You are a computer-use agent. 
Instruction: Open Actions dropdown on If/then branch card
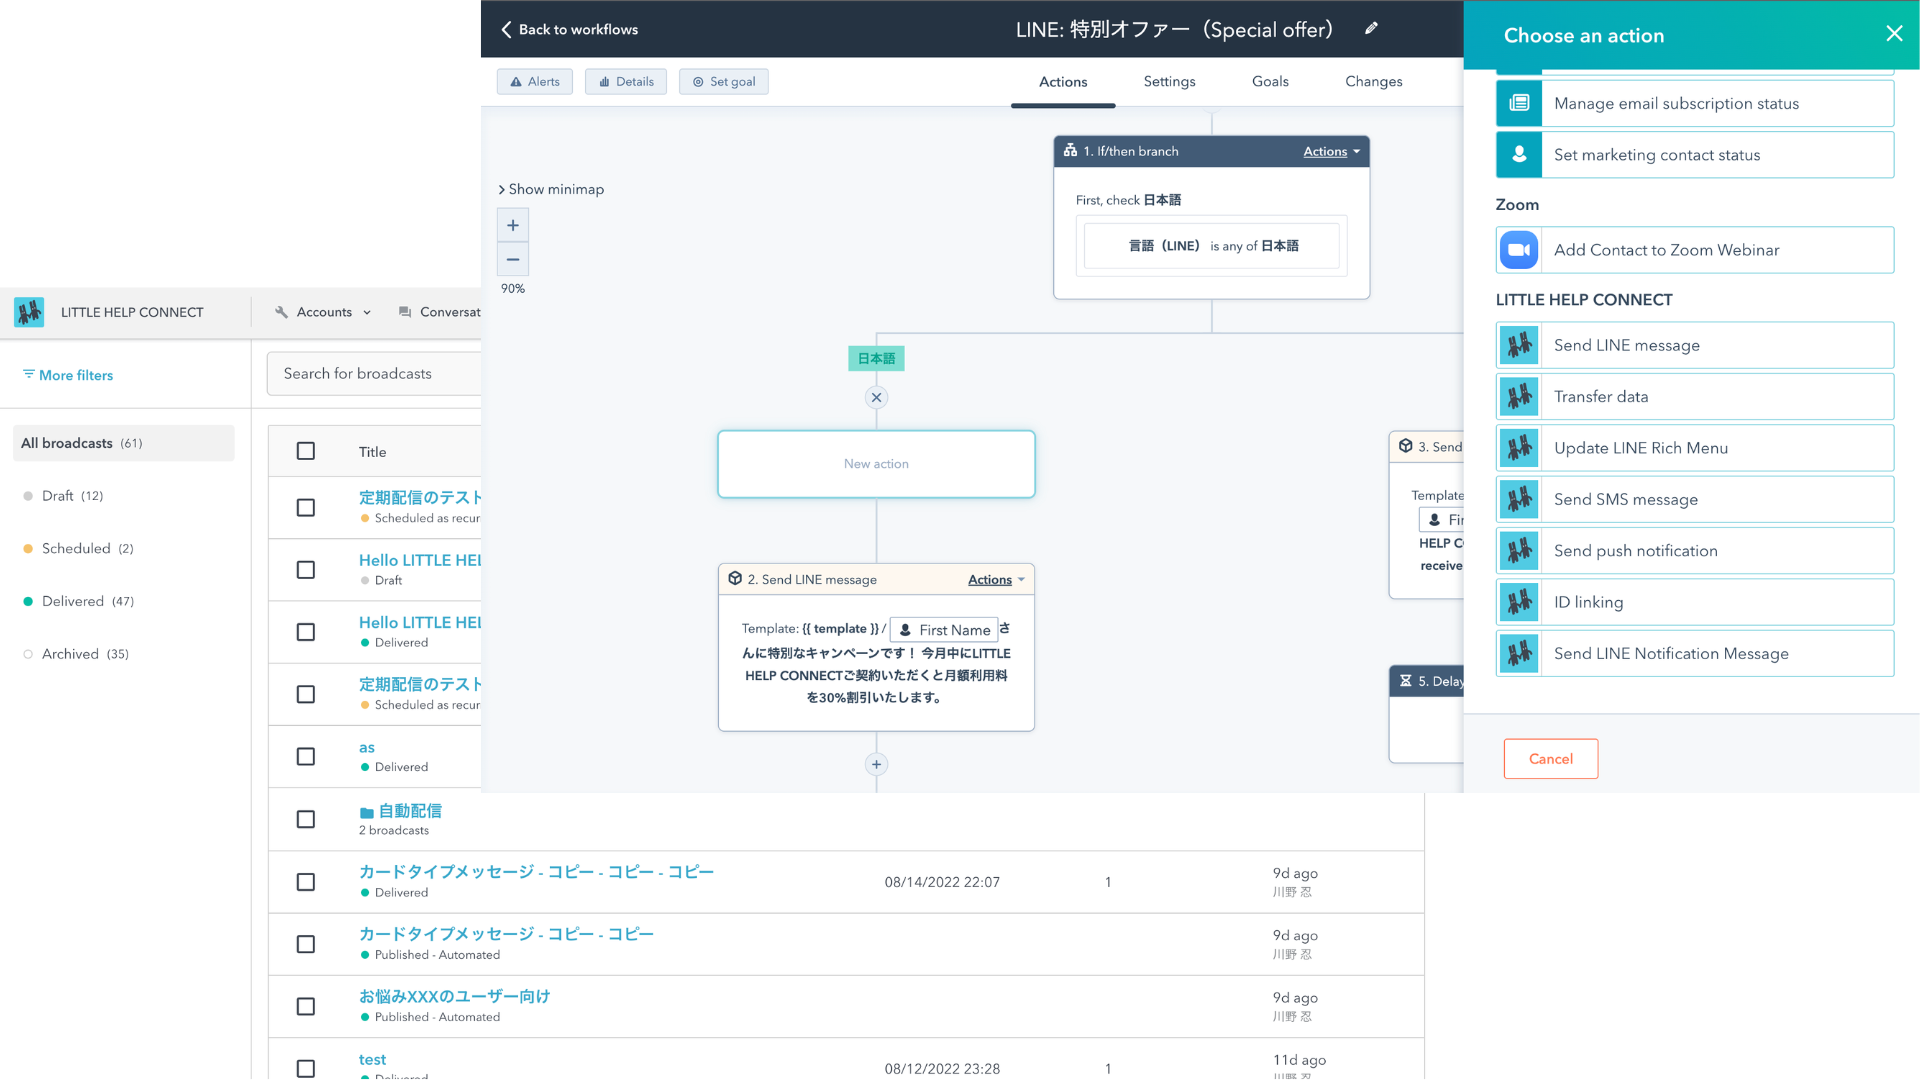point(1331,151)
